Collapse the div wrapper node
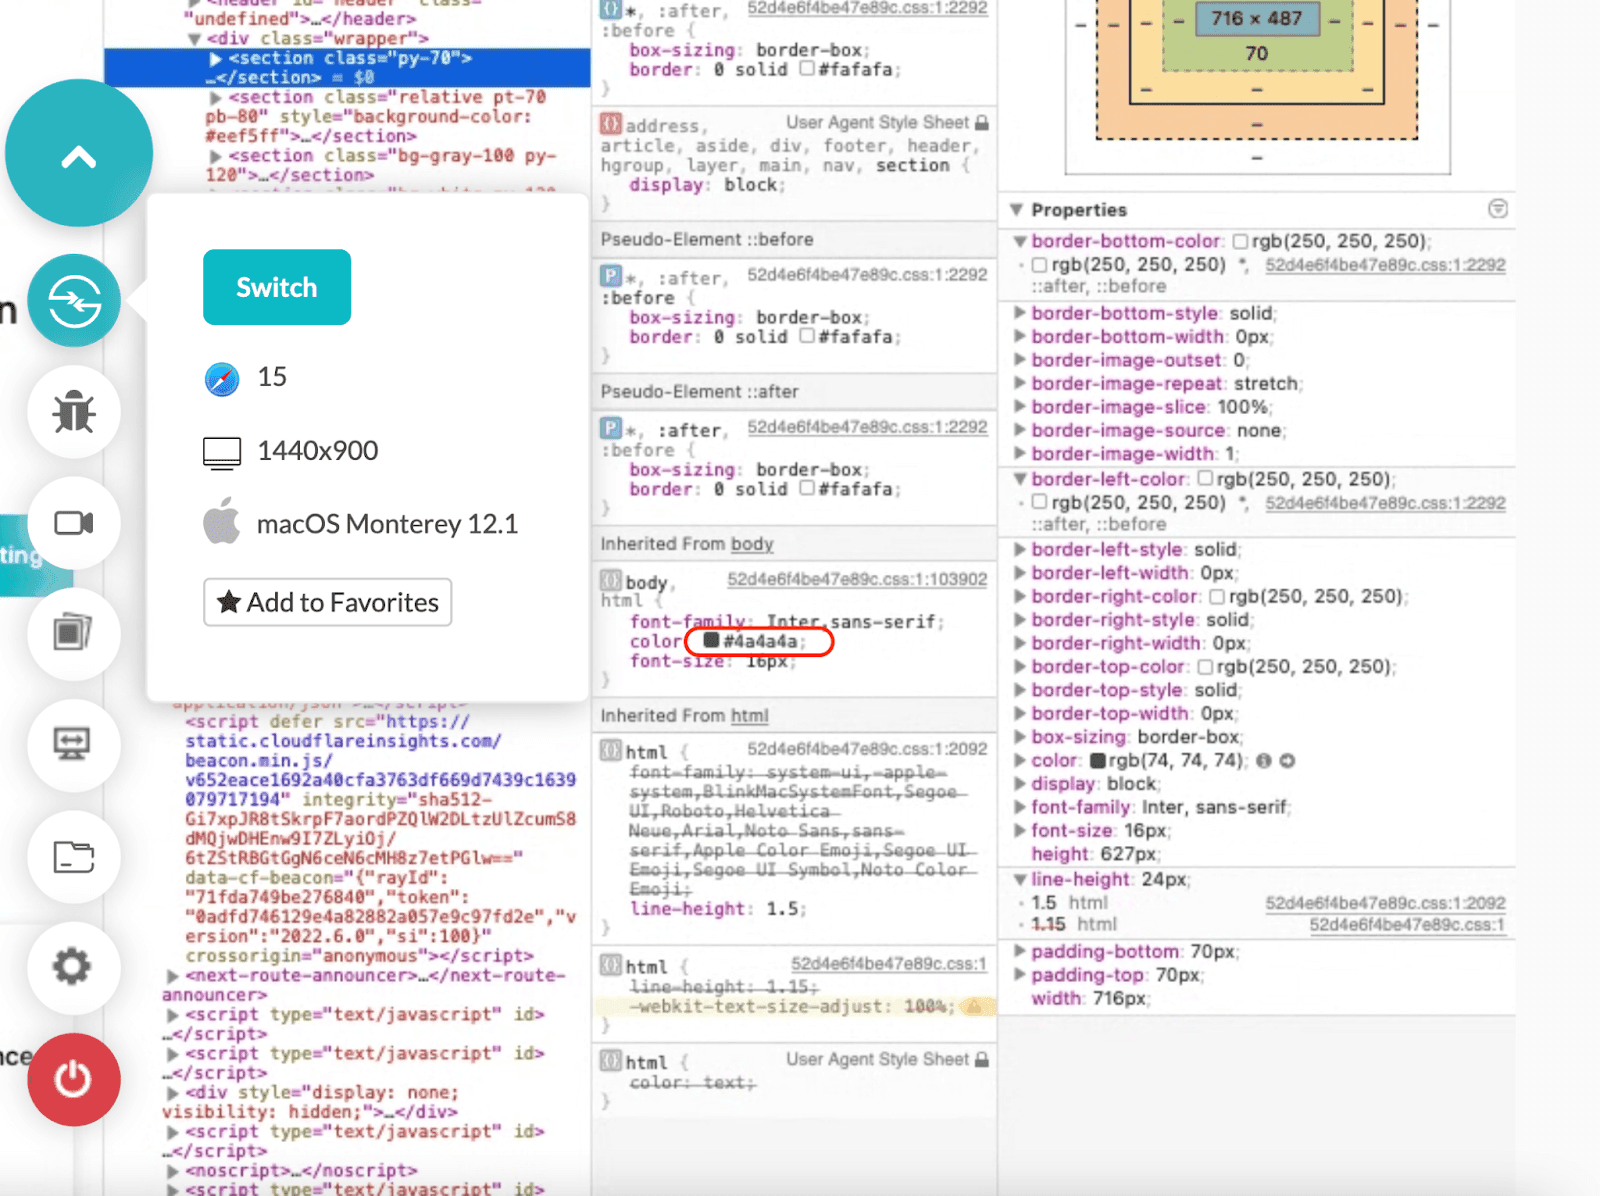Image resolution: width=1600 pixels, height=1196 pixels. [195, 40]
